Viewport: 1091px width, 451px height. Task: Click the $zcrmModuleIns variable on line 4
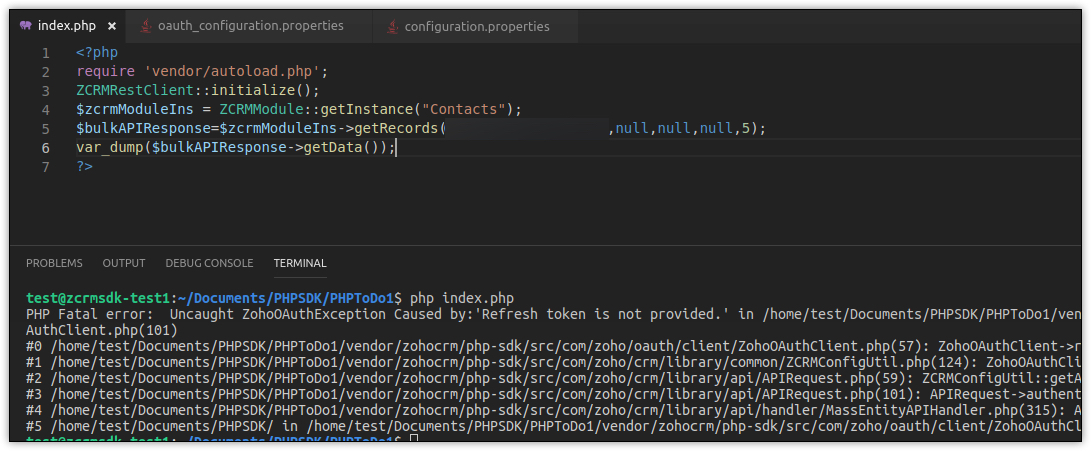[x=135, y=110]
